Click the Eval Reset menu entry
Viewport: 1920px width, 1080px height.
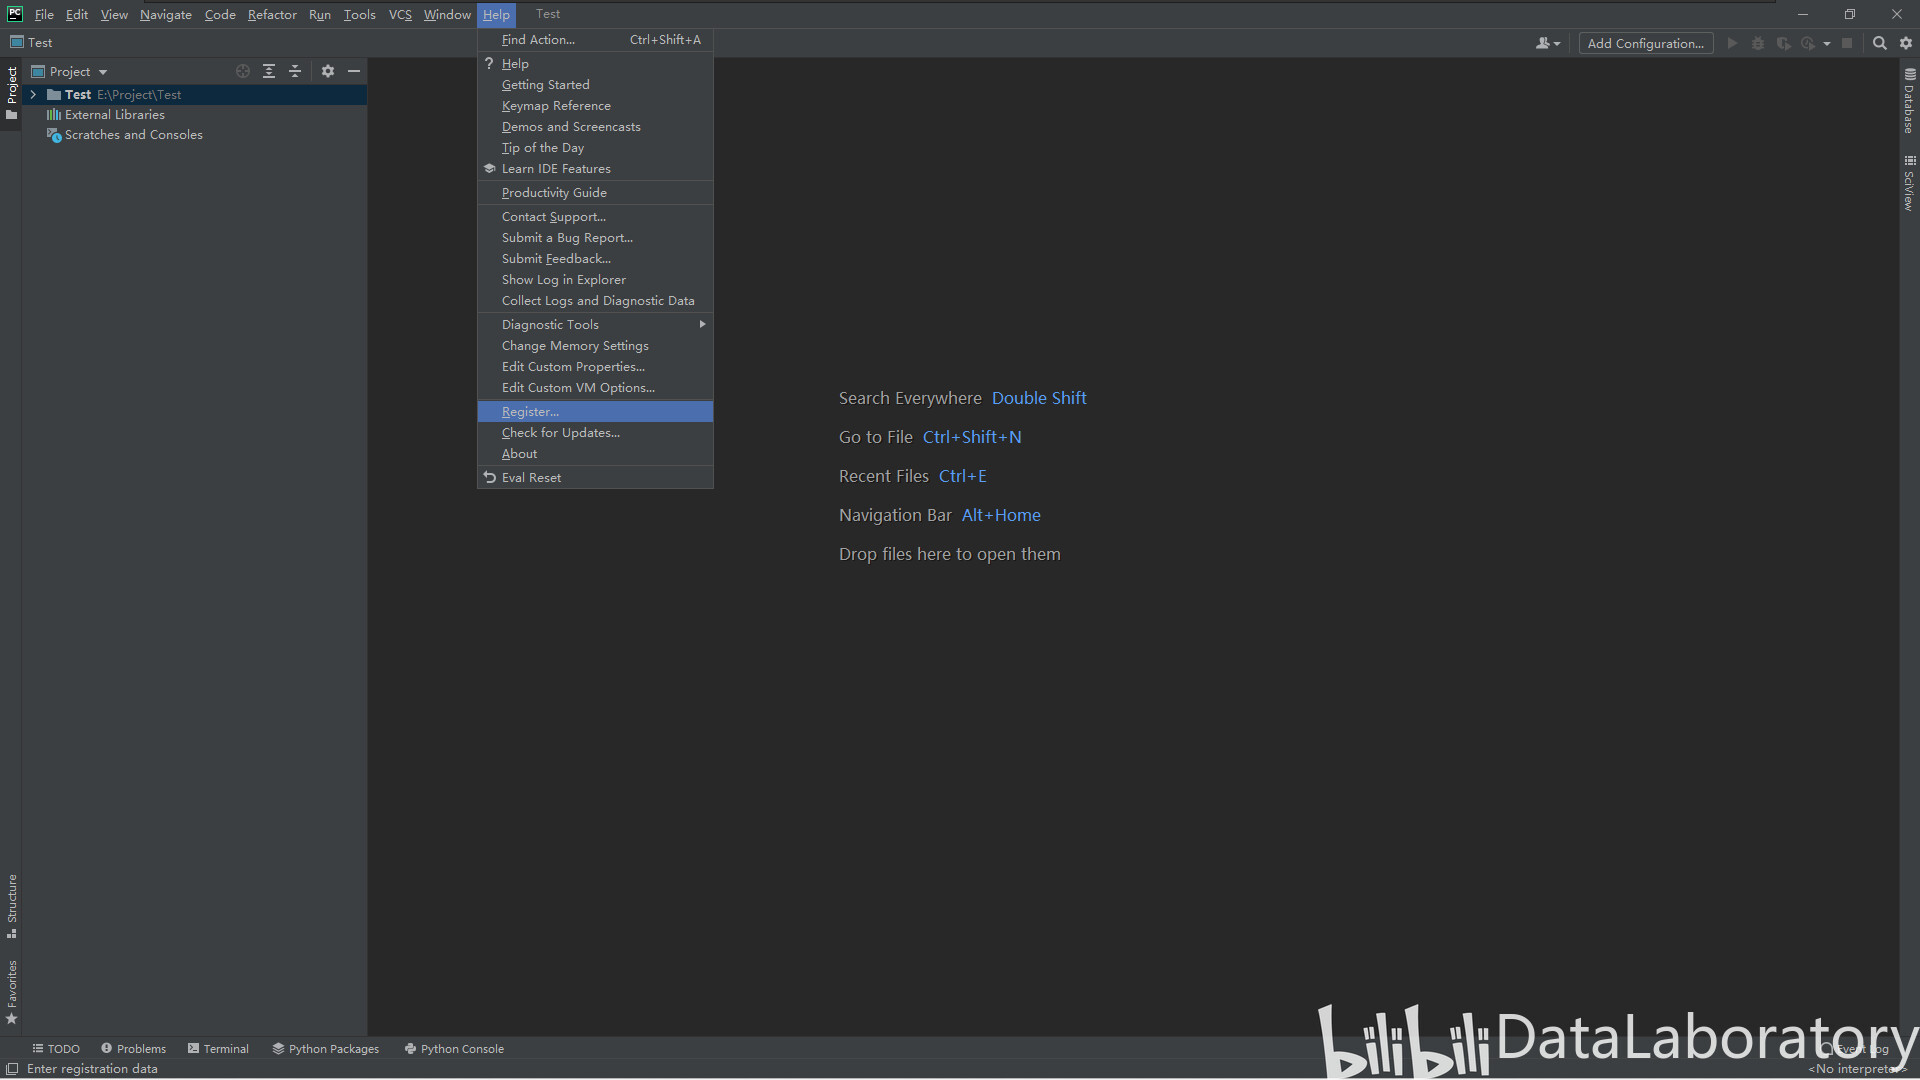[x=531, y=478]
